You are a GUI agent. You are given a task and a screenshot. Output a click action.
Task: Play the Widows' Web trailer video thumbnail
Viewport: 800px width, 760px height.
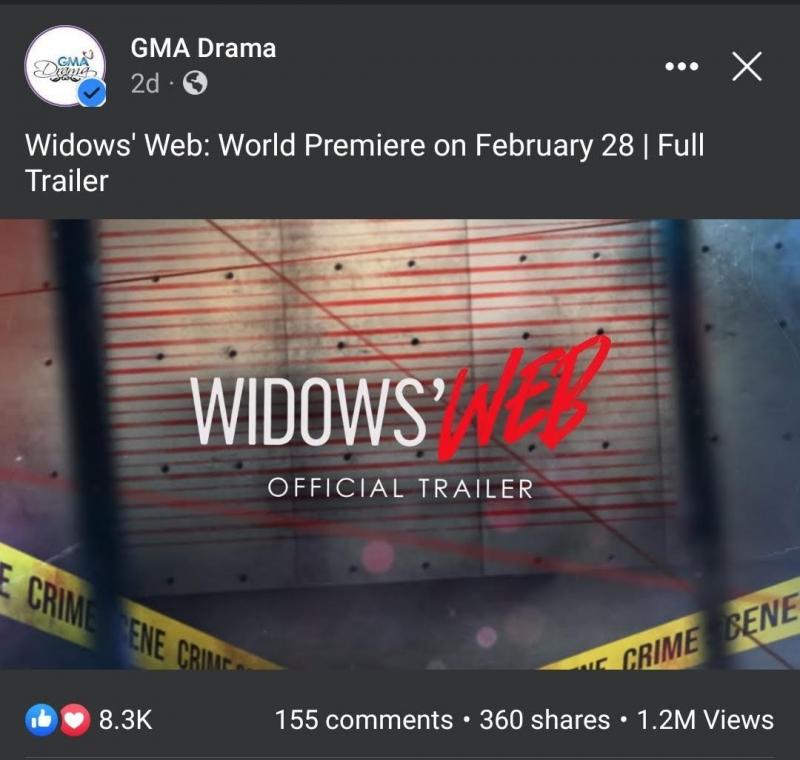[400, 444]
